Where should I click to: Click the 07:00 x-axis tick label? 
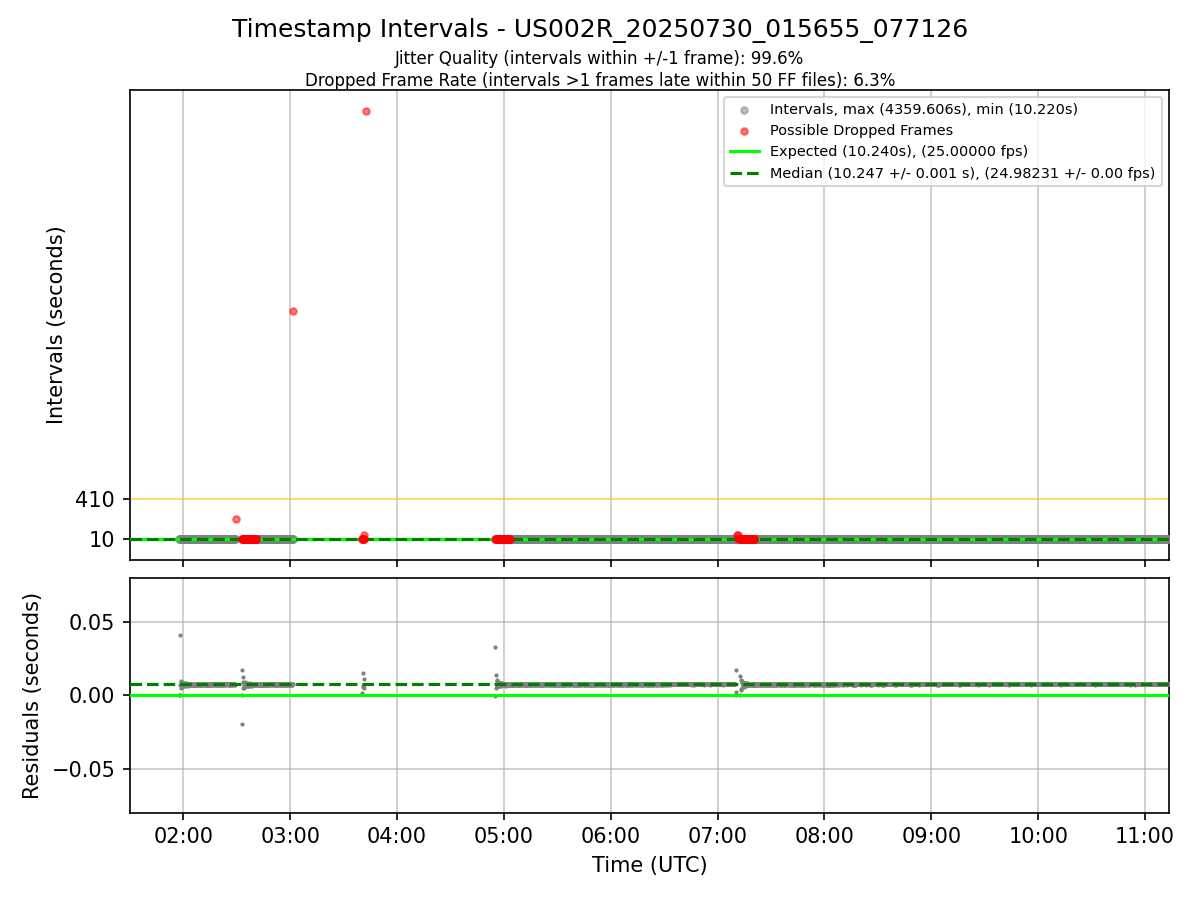click(x=718, y=836)
